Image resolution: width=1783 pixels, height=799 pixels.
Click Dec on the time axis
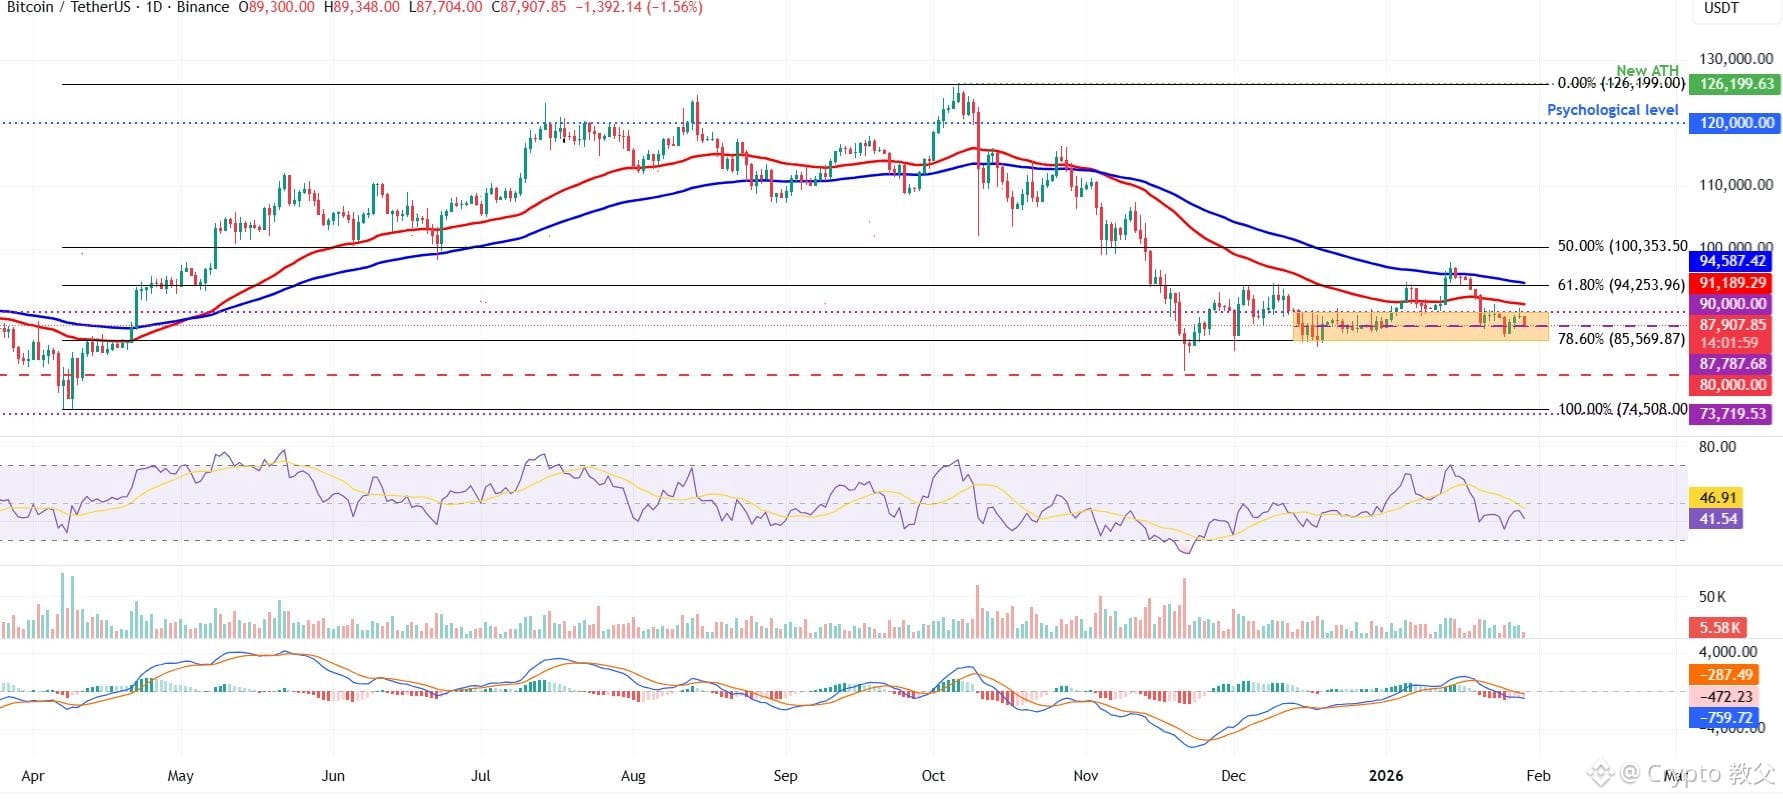point(1233,776)
